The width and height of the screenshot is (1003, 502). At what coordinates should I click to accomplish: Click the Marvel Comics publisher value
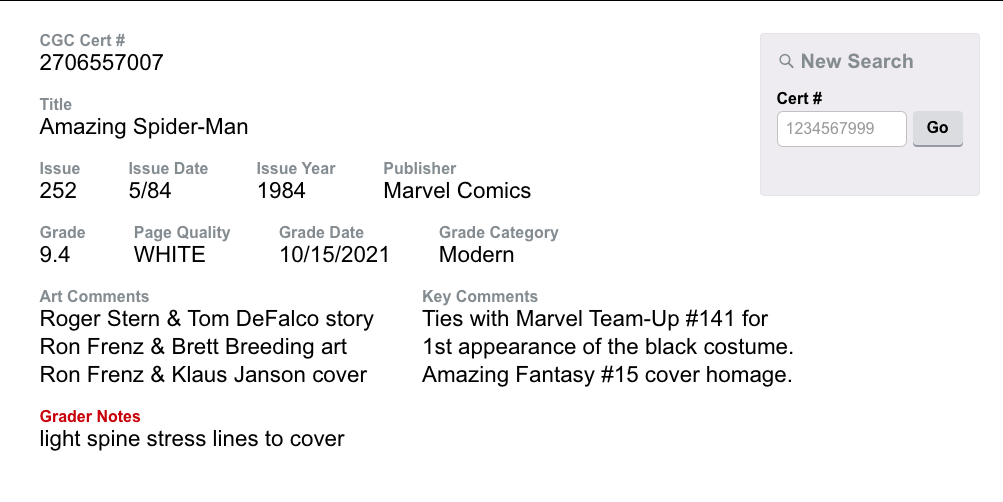[457, 191]
